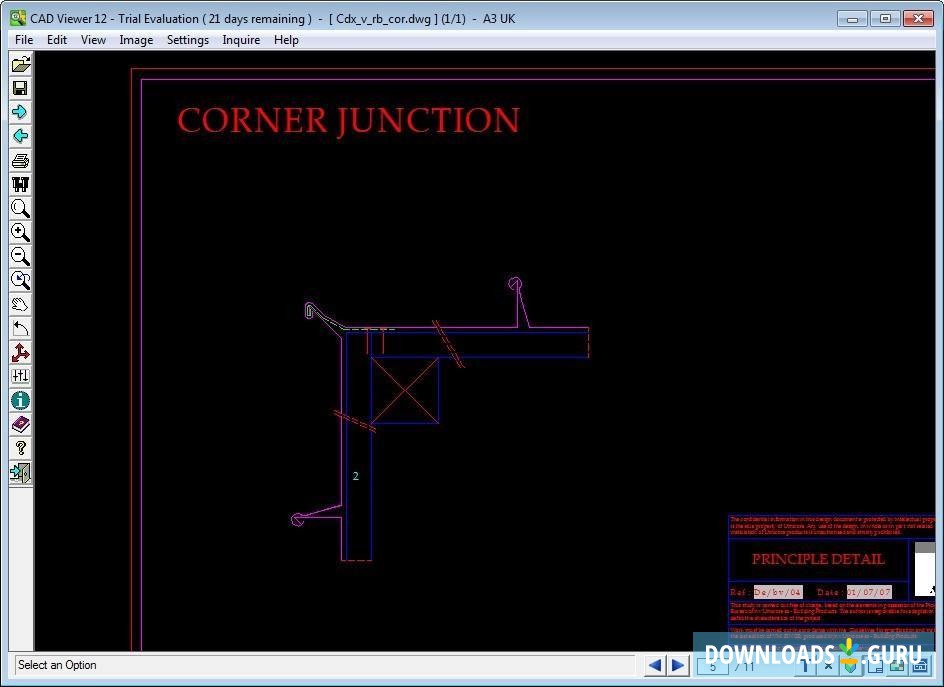Click the PRINCIPLE DETAIL title block text
Viewport: 944px width, 687px height.
coord(818,559)
